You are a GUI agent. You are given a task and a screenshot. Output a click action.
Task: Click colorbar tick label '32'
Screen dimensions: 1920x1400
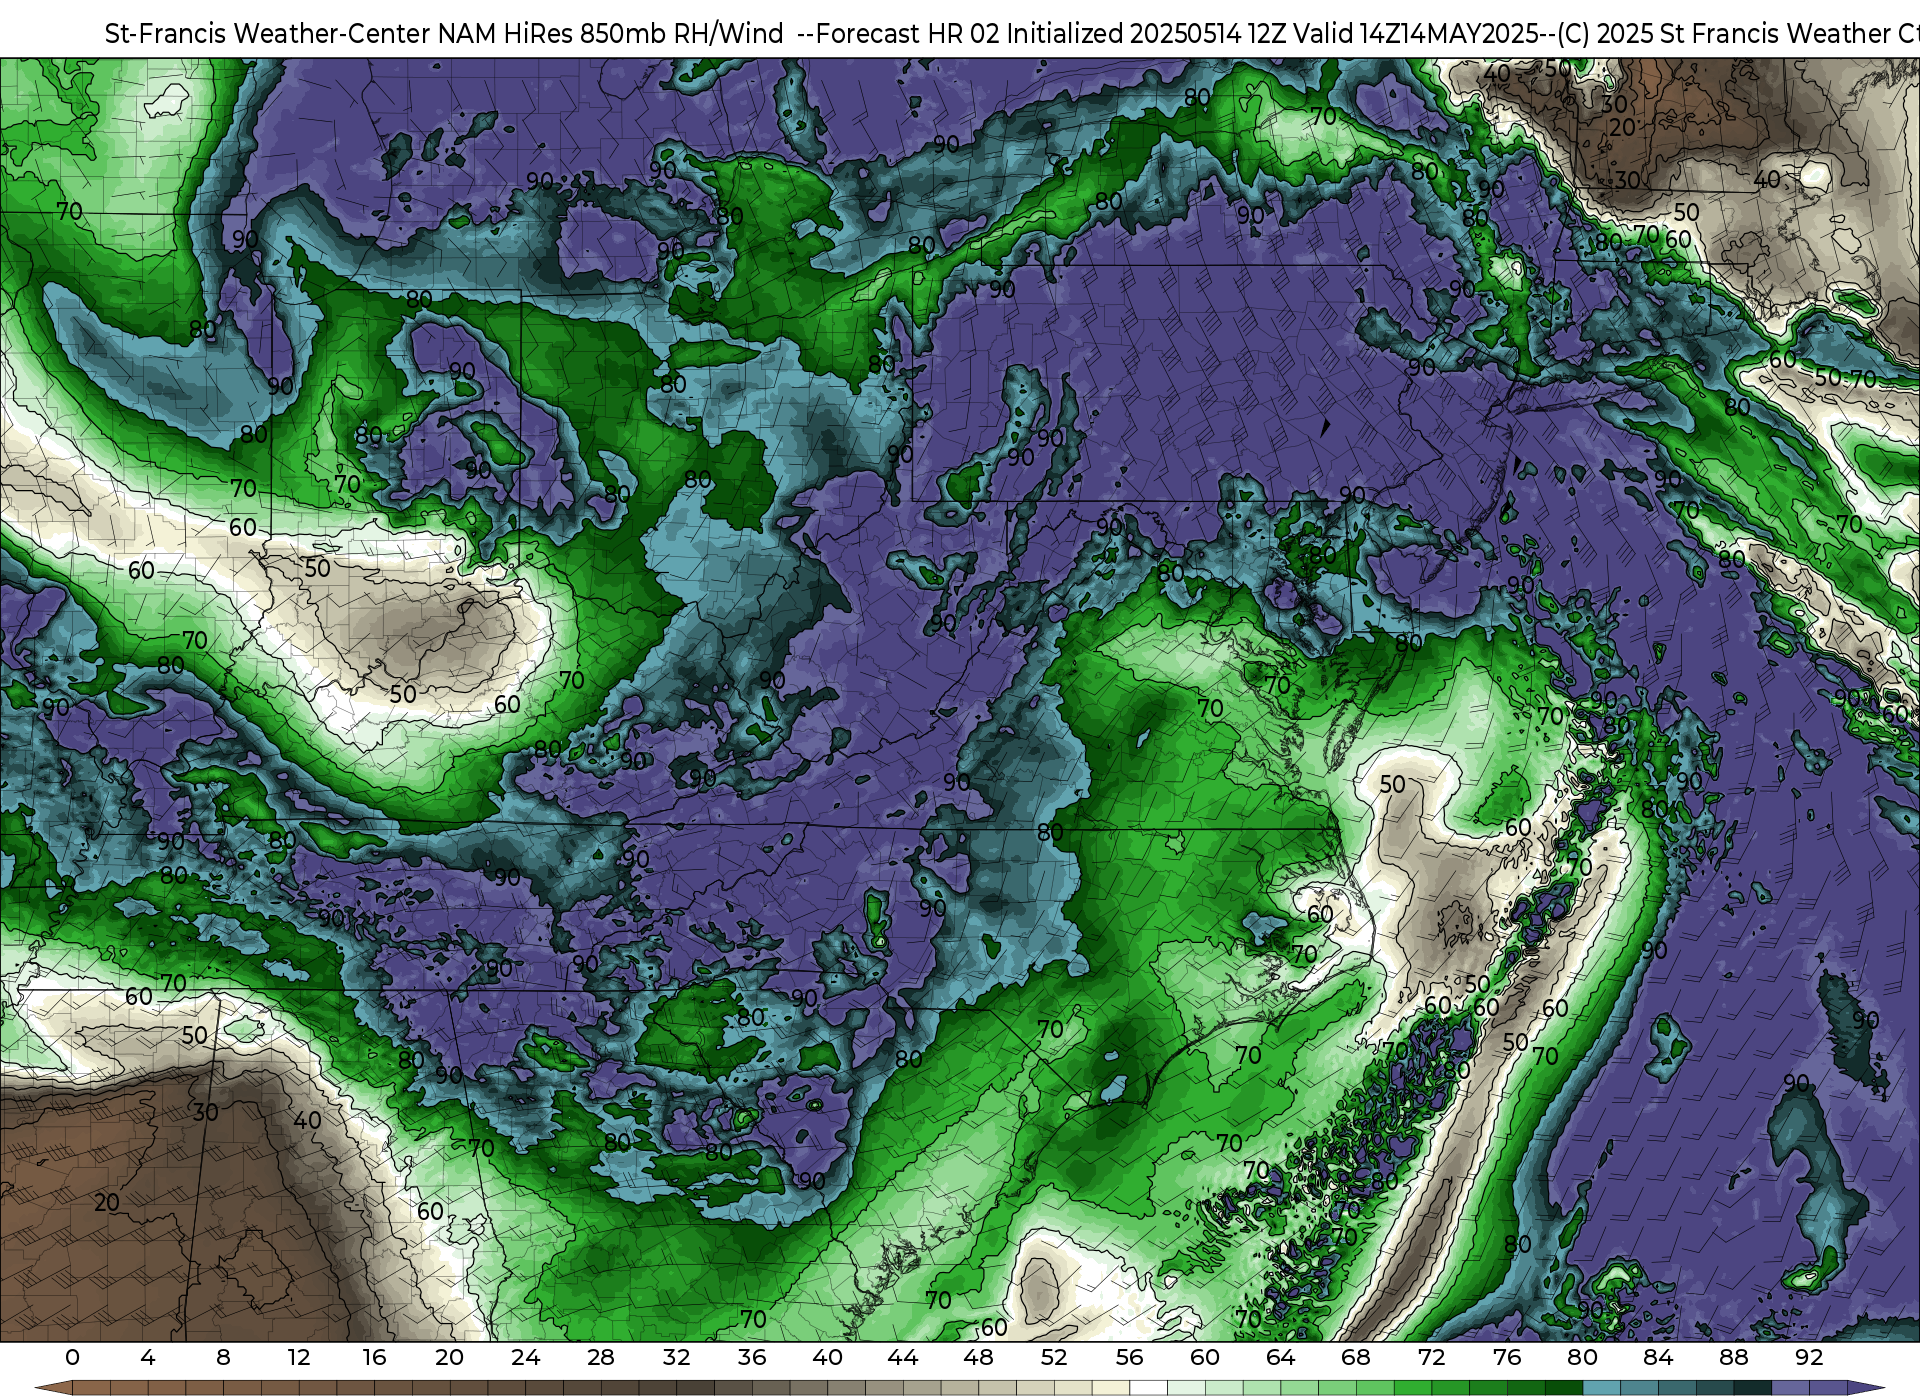[x=676, y=1357]
